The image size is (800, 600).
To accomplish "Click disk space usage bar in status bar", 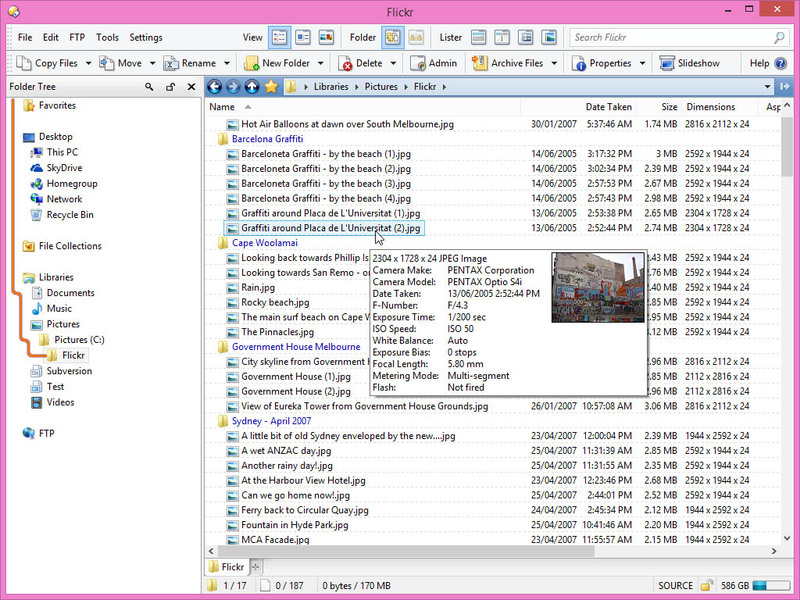I will tap(771, 585).
